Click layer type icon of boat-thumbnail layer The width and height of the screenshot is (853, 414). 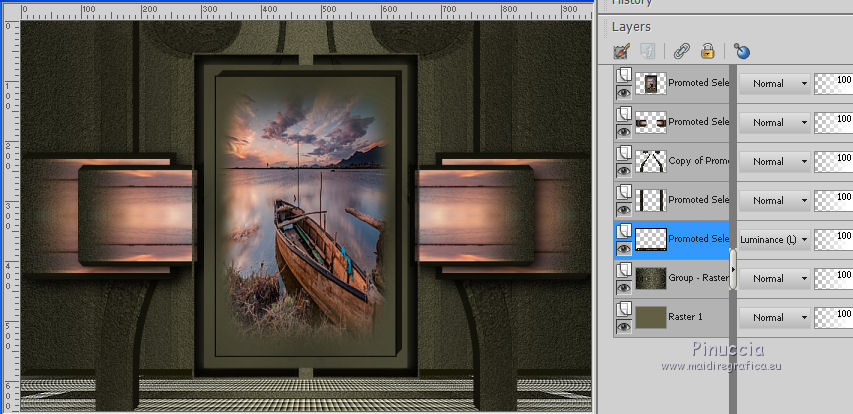point(624,75)
